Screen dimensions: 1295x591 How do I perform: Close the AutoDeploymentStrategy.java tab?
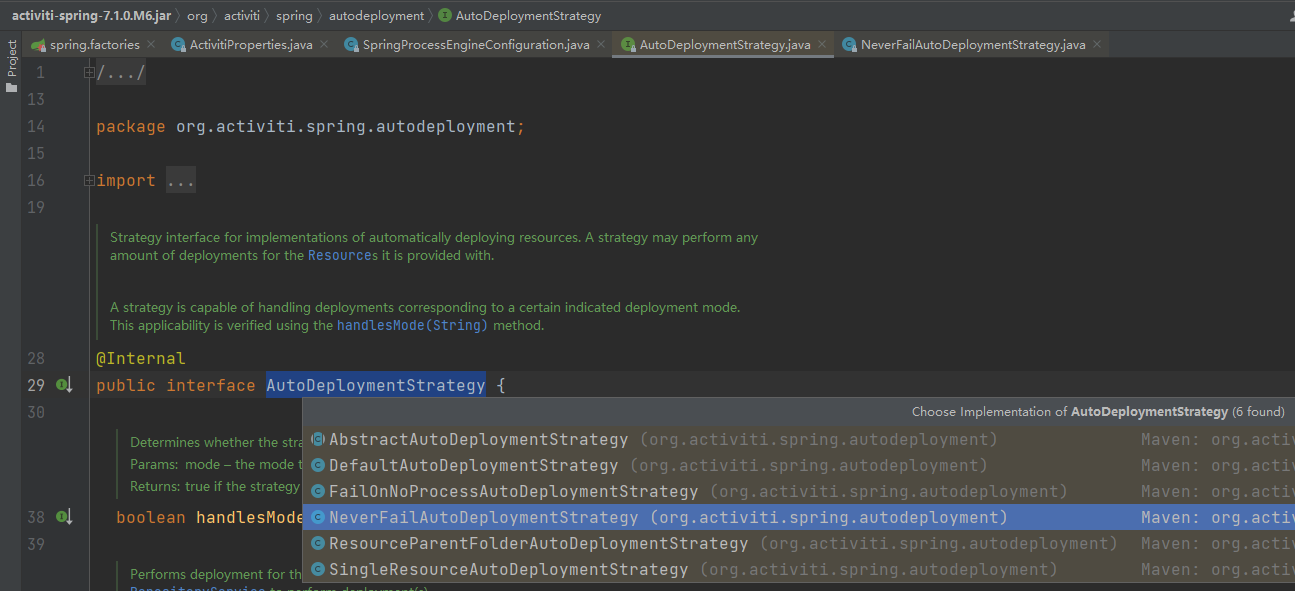pyautogui.click(x=821, y=45)
